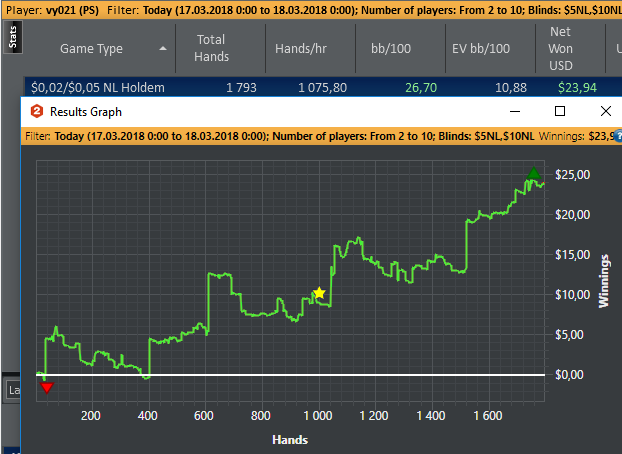Viewport: 622px width, 454px height.
Task: Click the $25,00 y-axis label
Action: [x=572, y=175]
